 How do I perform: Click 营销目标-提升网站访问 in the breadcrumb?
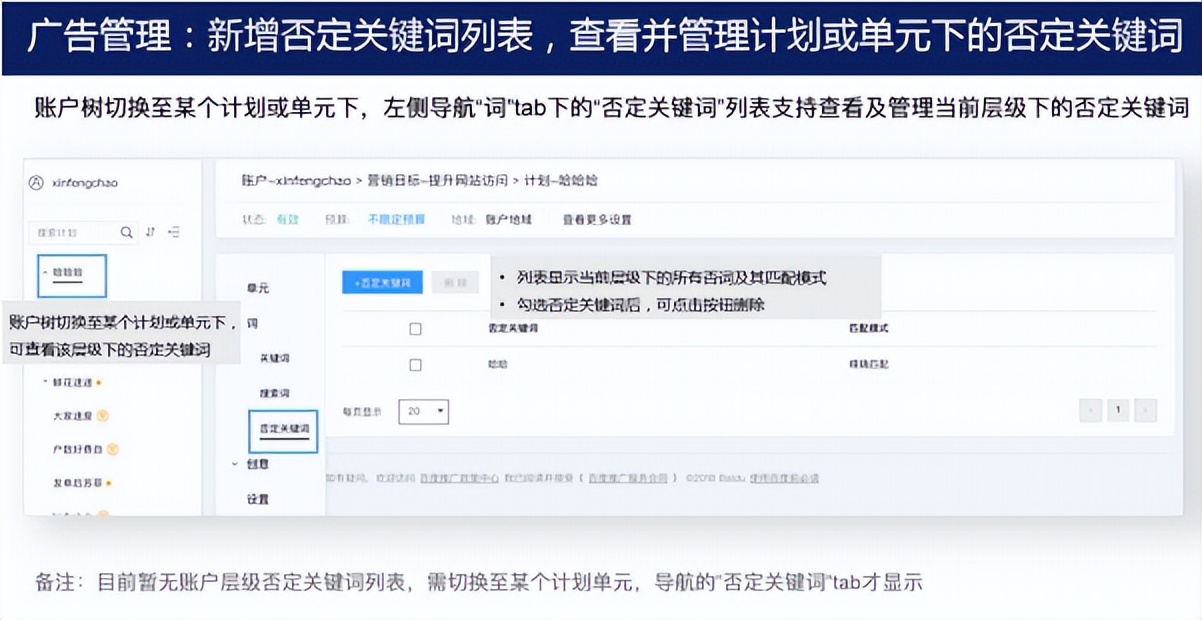tap(438, 181)
